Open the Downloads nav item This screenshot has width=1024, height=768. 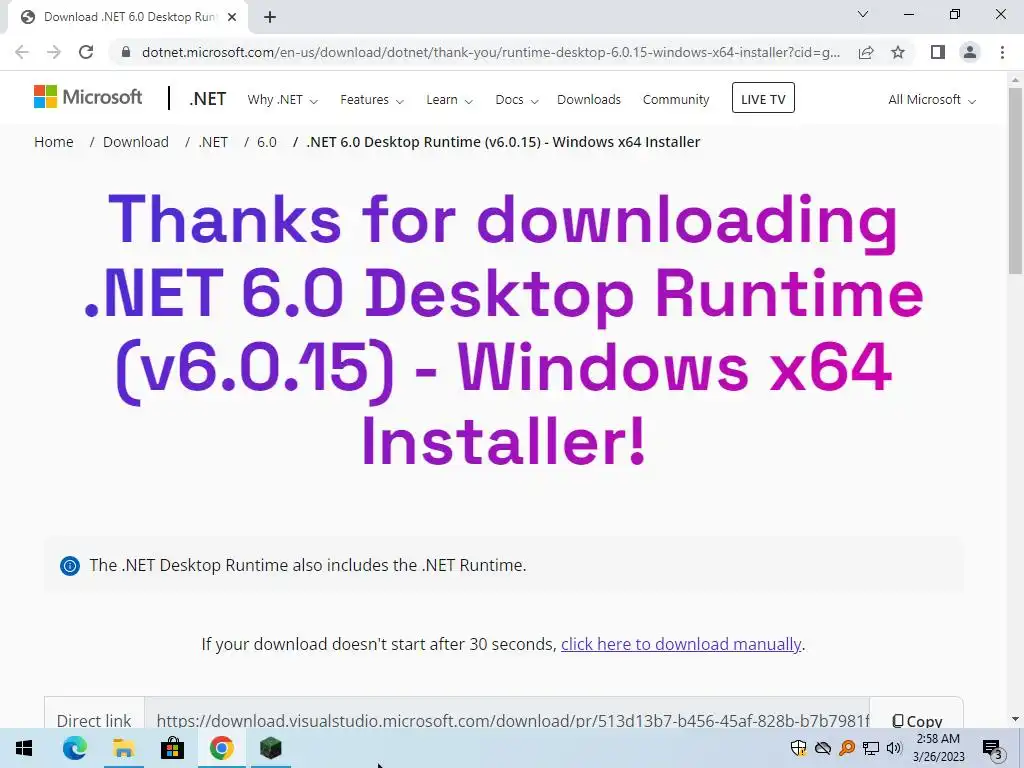(589, 100)
